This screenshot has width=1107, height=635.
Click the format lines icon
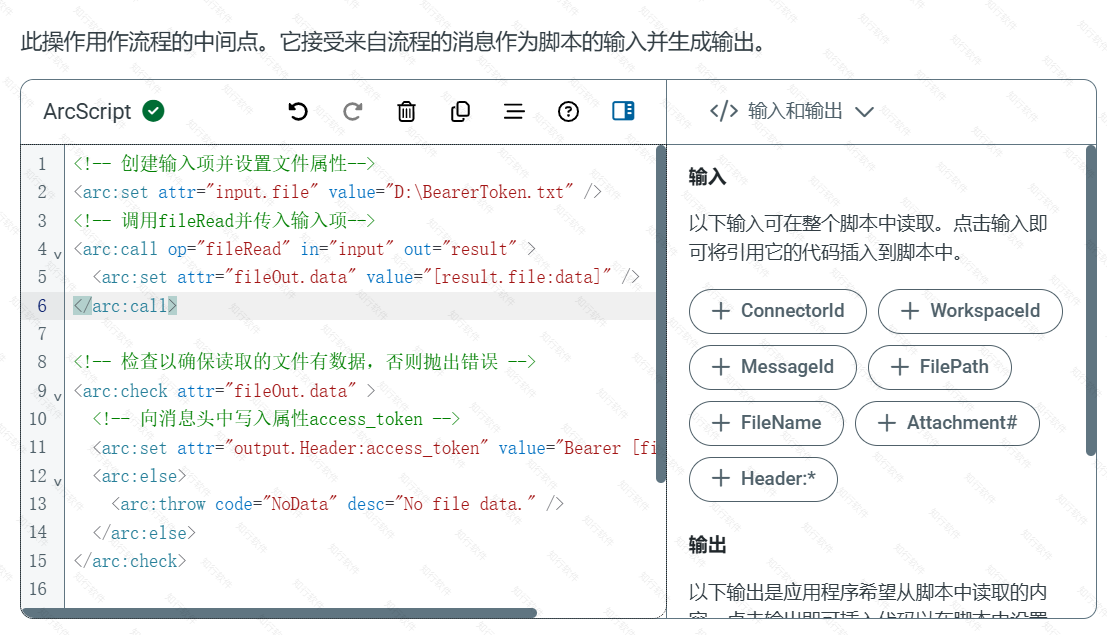[514, 111]
